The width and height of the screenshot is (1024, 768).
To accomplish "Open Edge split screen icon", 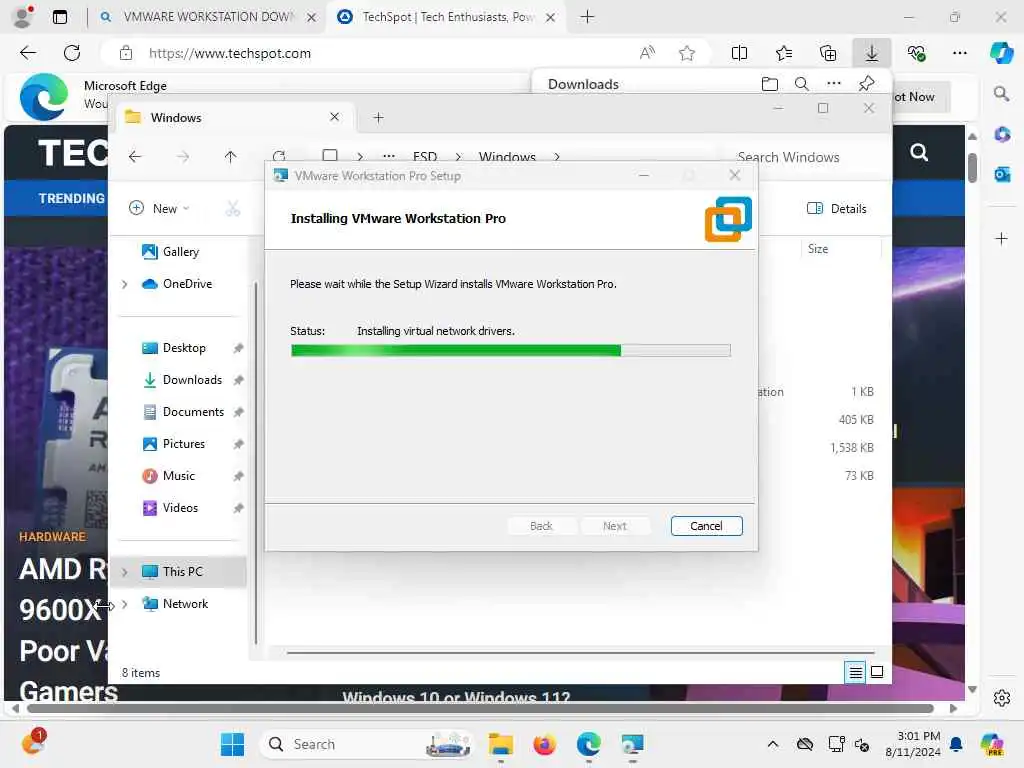I will pyautogui.click(x=739, y=53).
